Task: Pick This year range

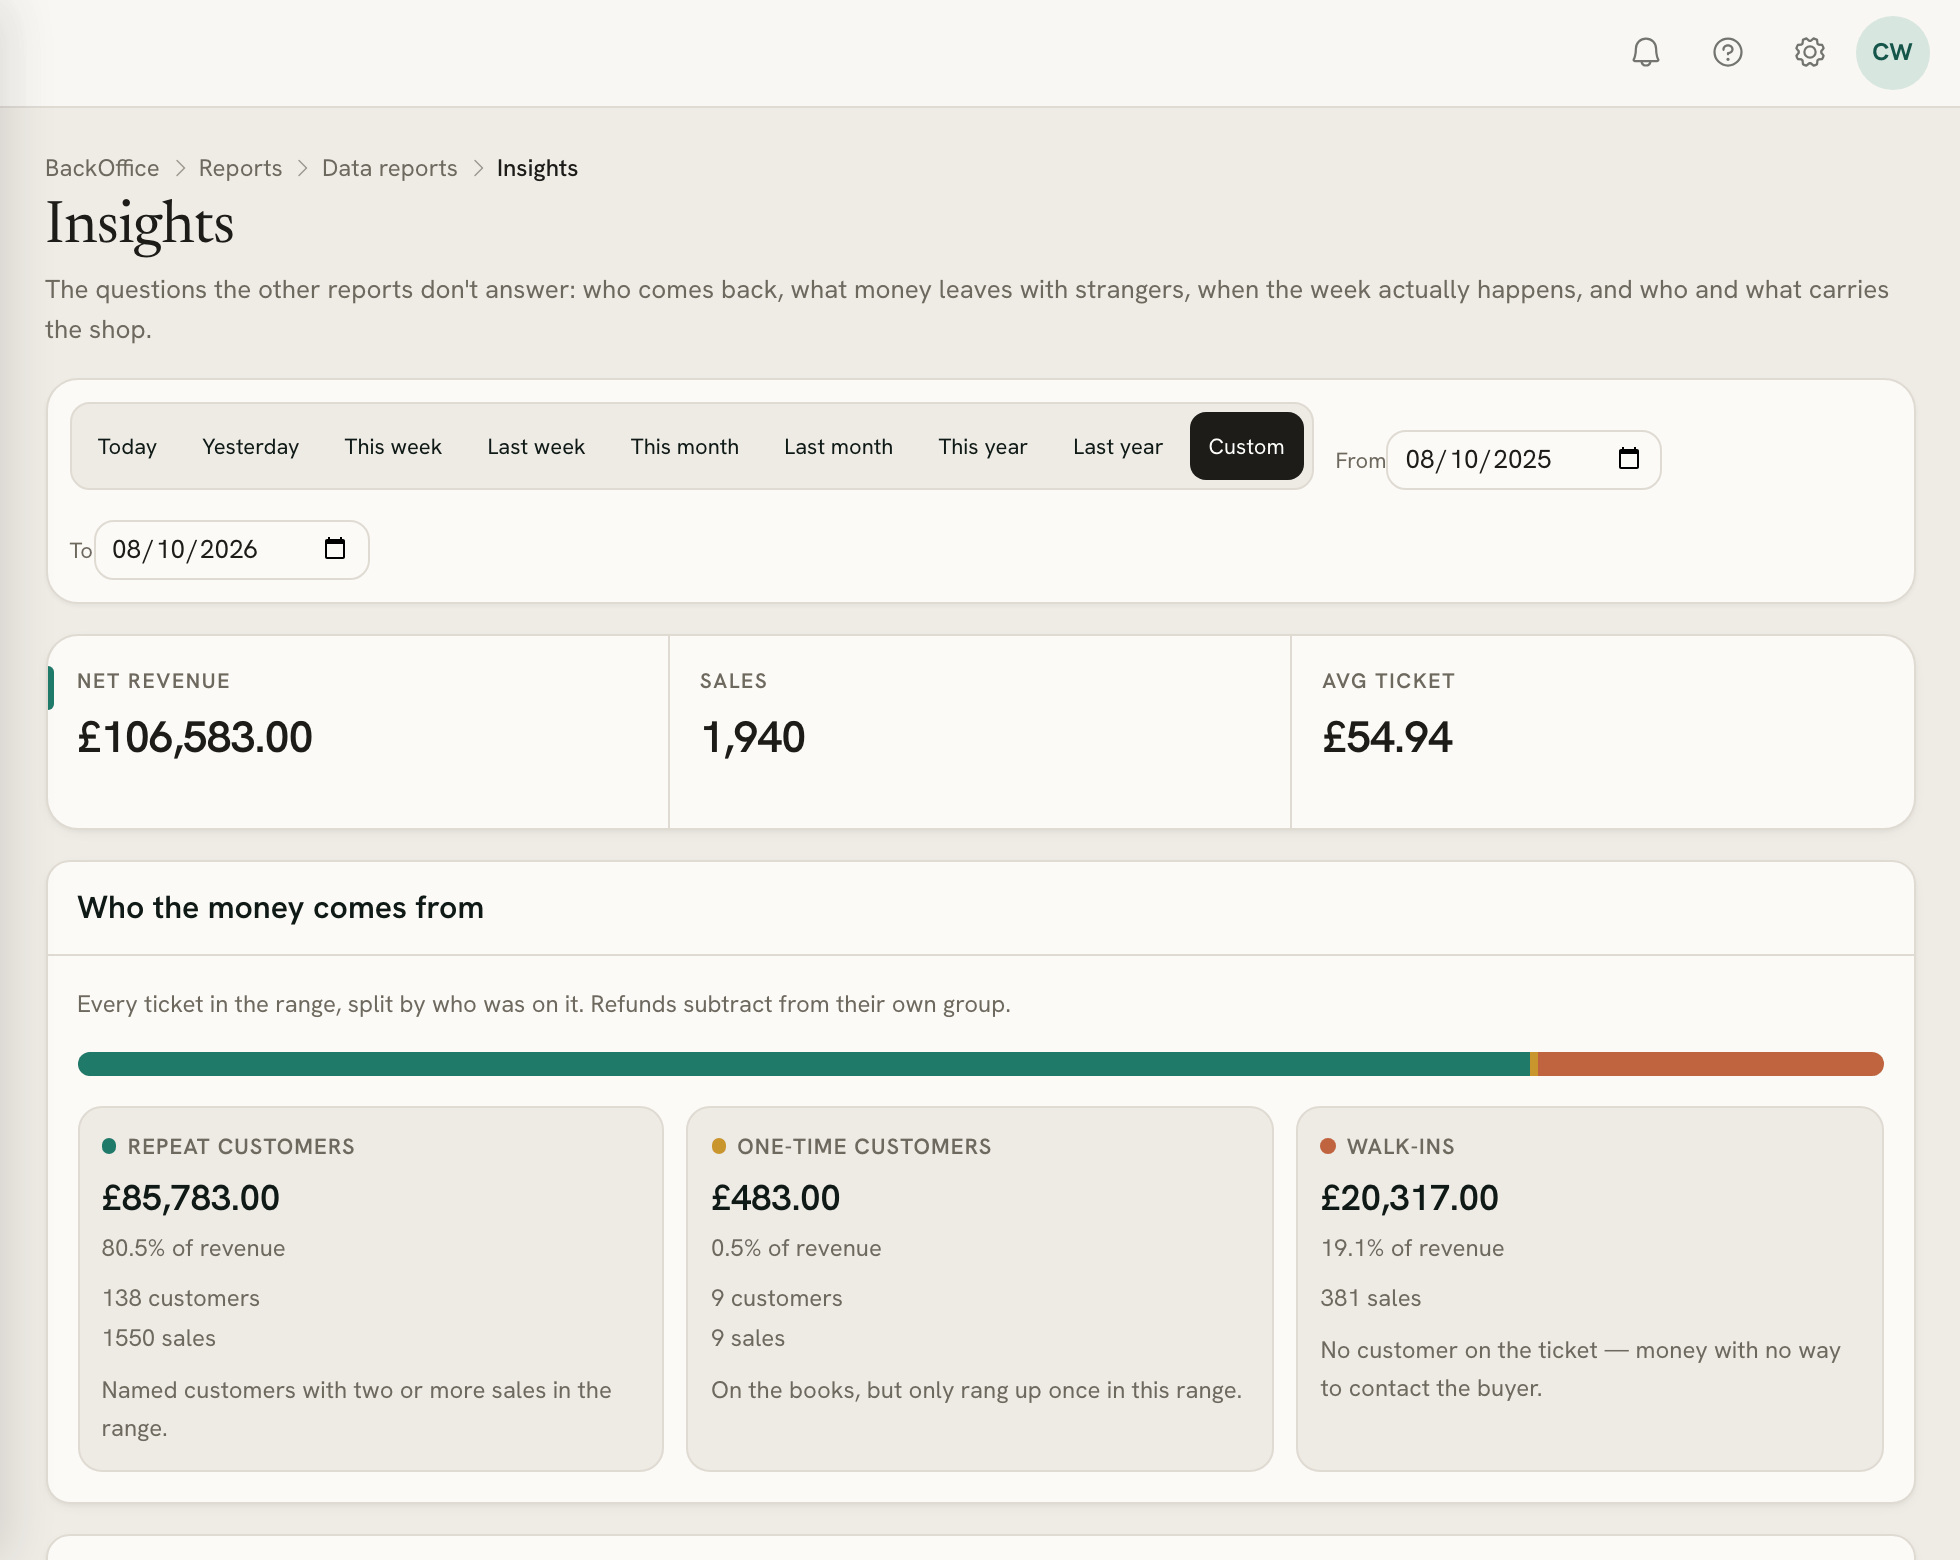Action: [982, 446]
